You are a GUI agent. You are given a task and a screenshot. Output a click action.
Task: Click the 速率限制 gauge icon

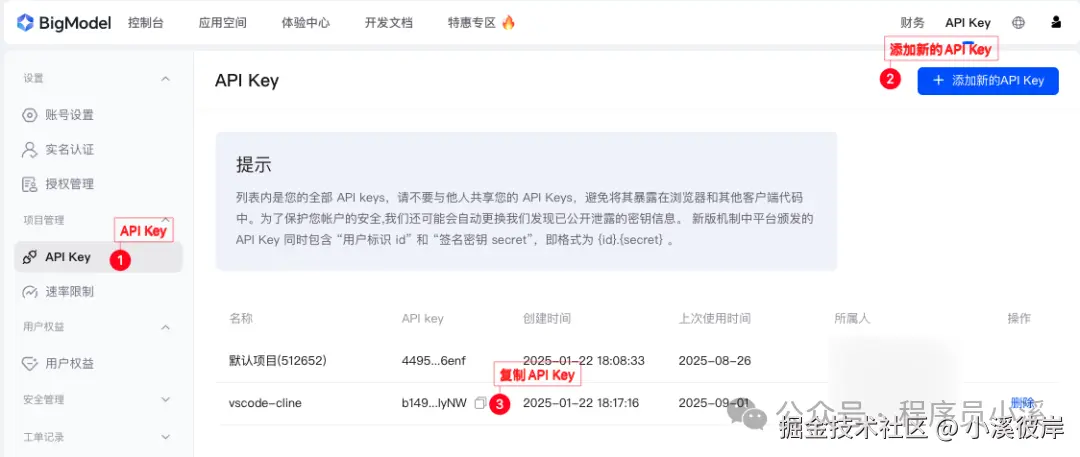point(29,292)
